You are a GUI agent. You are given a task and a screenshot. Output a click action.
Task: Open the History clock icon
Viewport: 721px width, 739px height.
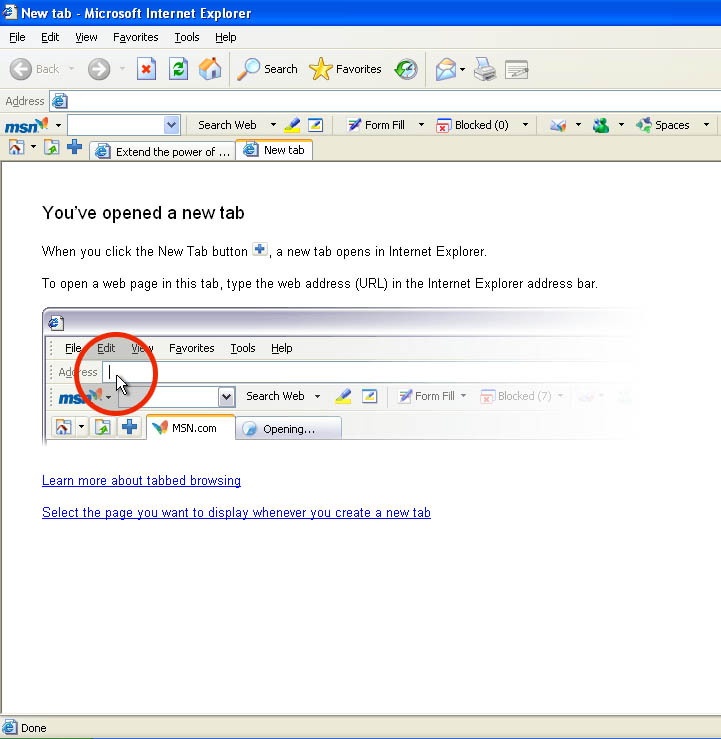[406, 69]
